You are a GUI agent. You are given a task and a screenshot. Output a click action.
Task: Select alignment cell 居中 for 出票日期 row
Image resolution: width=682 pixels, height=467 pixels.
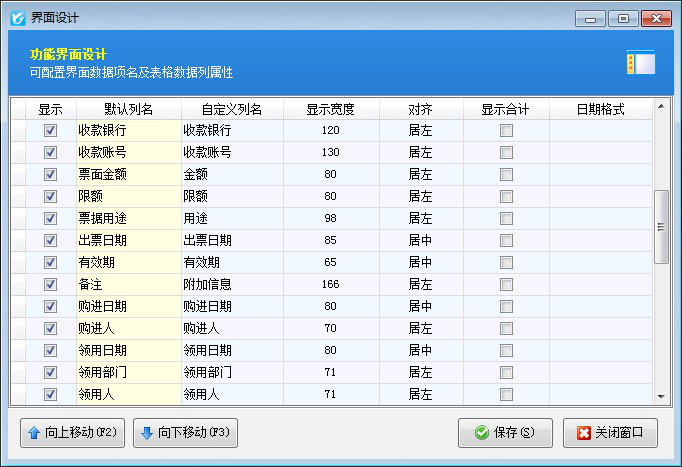click(x=421, y=241)
